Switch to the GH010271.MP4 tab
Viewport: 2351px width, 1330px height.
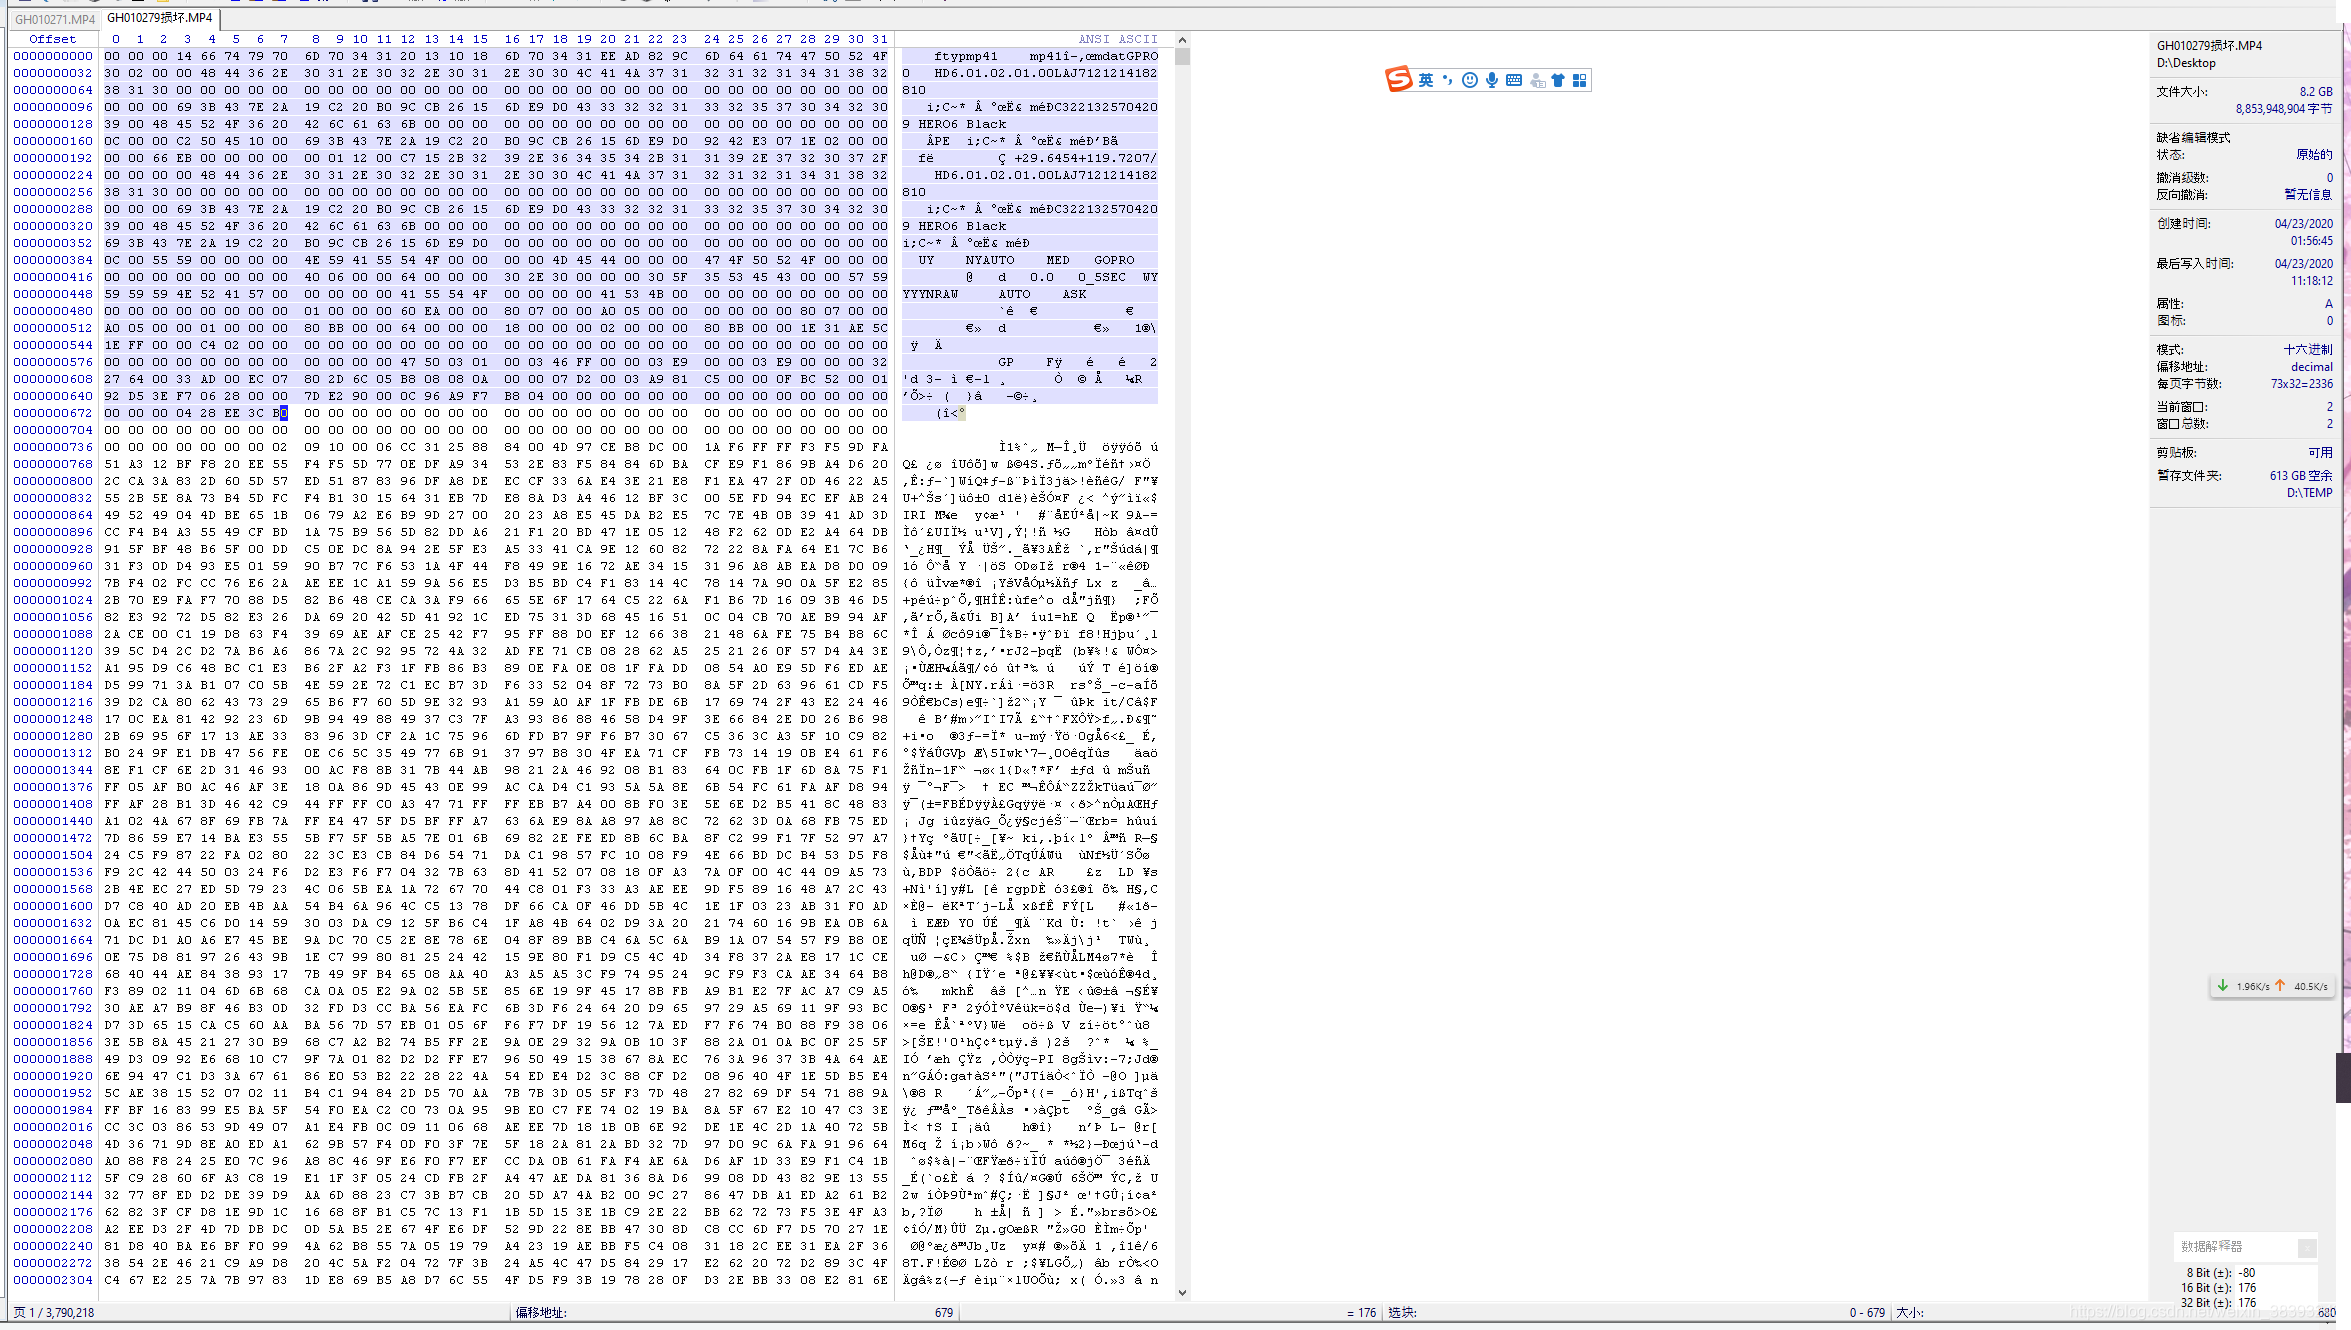[54, 18]
